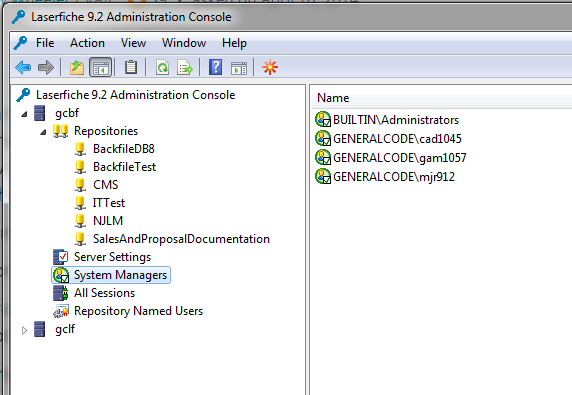Select the gcbf server label
The height and width of the screenshot is (395, 572).
click(67, 113)
